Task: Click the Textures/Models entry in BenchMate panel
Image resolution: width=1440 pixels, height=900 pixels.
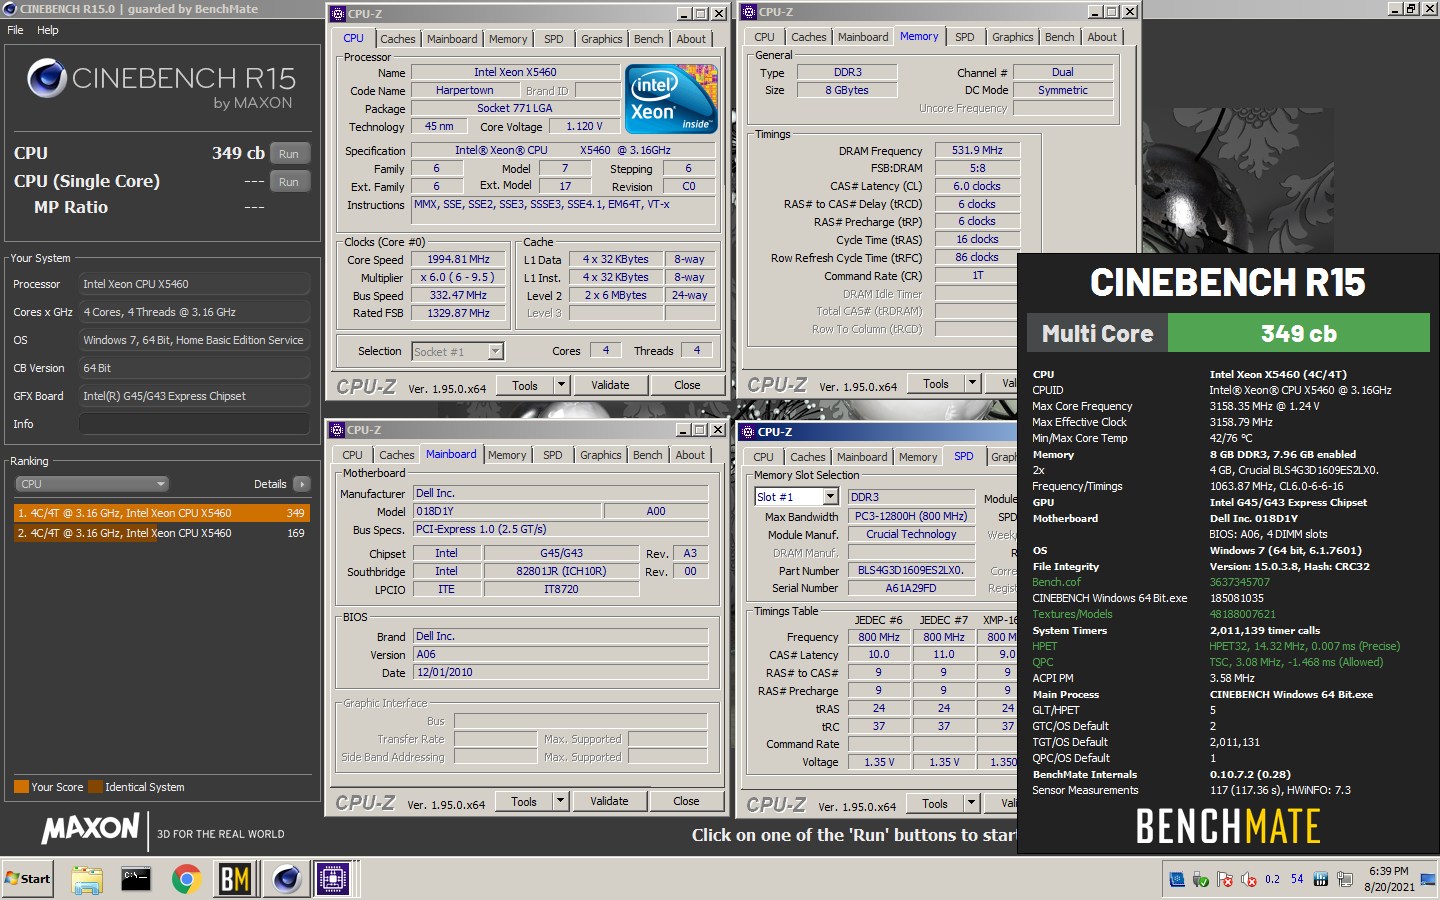Action: (x=1072, y=614)
